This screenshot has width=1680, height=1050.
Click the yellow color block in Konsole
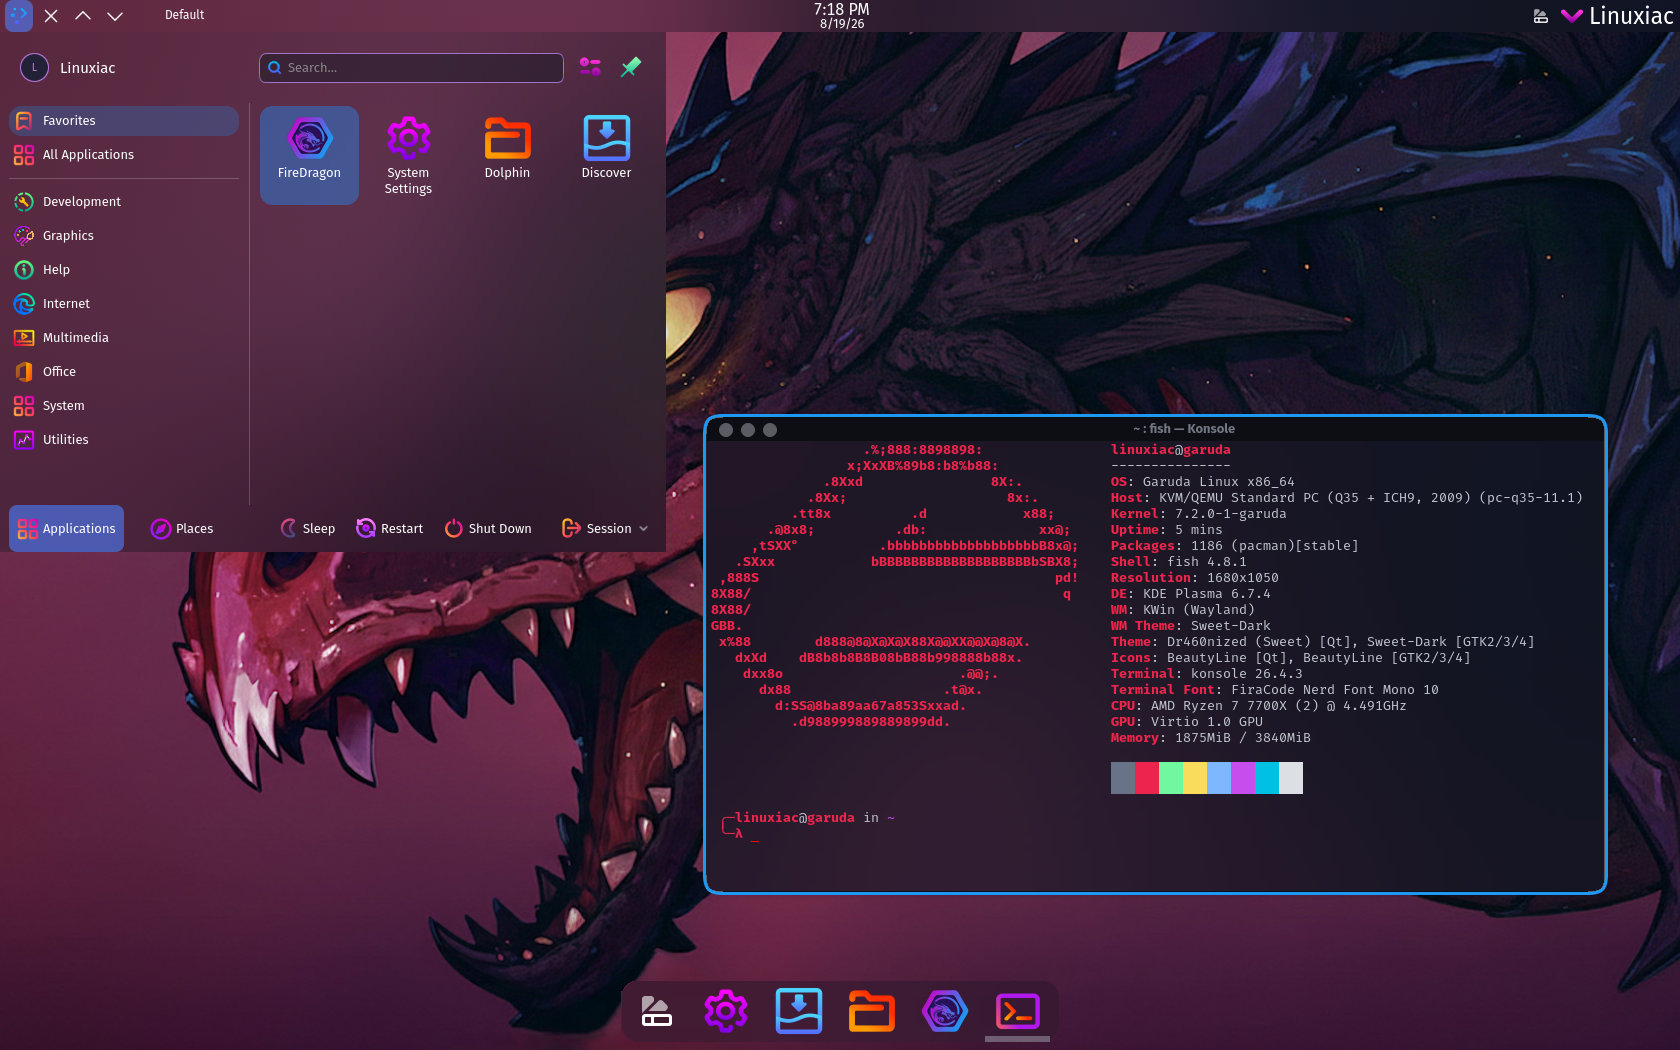point(1195,778)
